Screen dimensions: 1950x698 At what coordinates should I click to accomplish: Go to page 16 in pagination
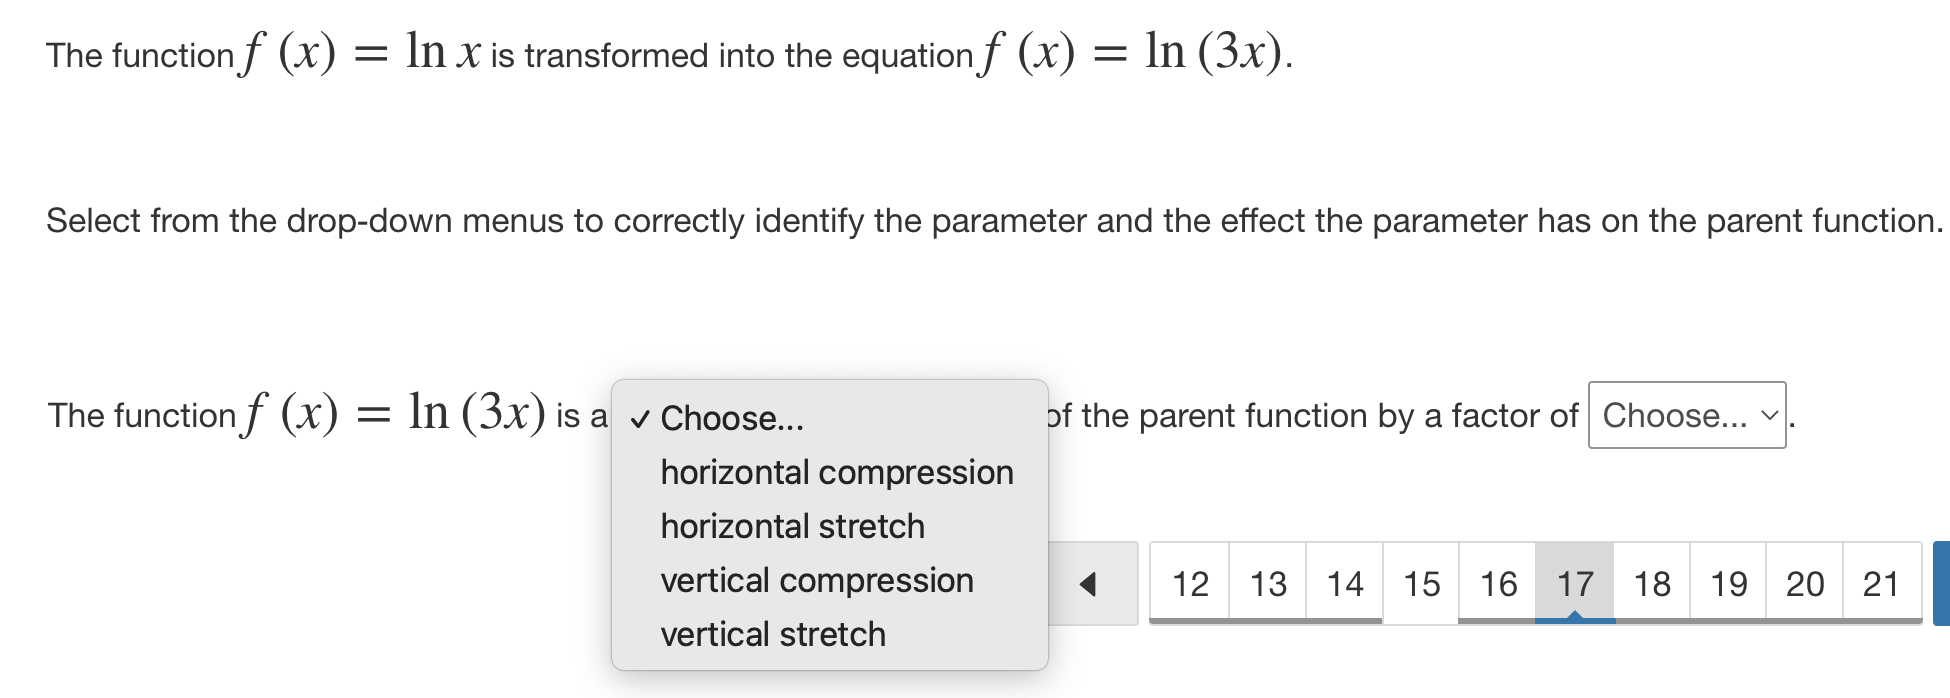point(1499,583)
